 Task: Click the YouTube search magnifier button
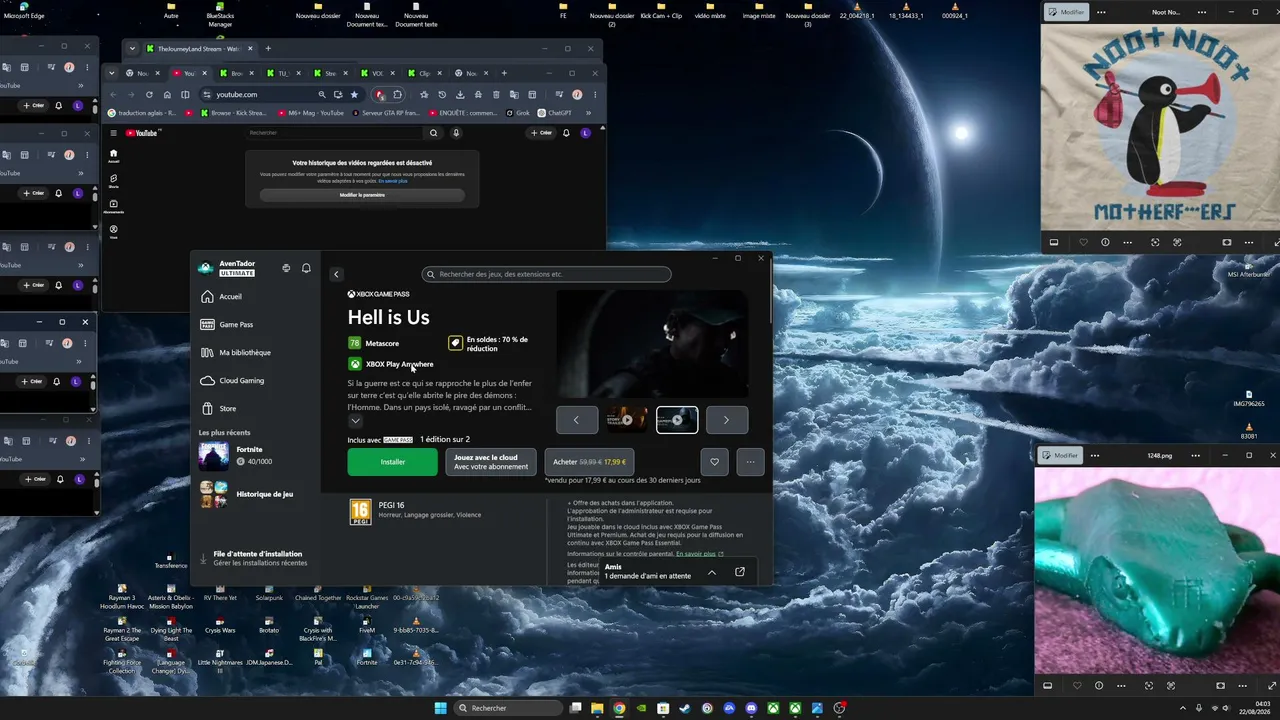[433, 133]
